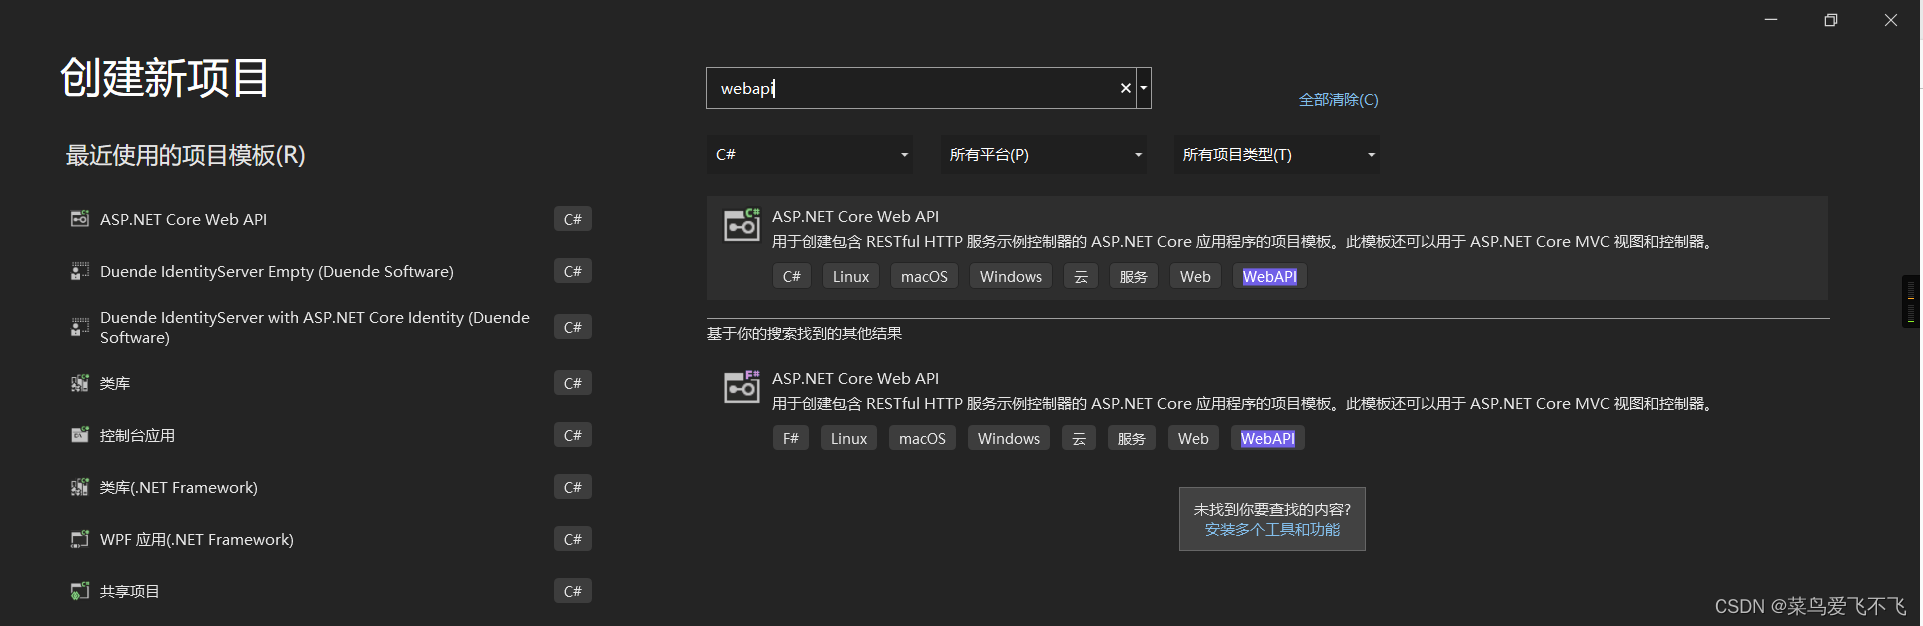Open the search history dropdown arrow
The height and width of the screenshot is (626, 1923).
(x=1144, y=88)
